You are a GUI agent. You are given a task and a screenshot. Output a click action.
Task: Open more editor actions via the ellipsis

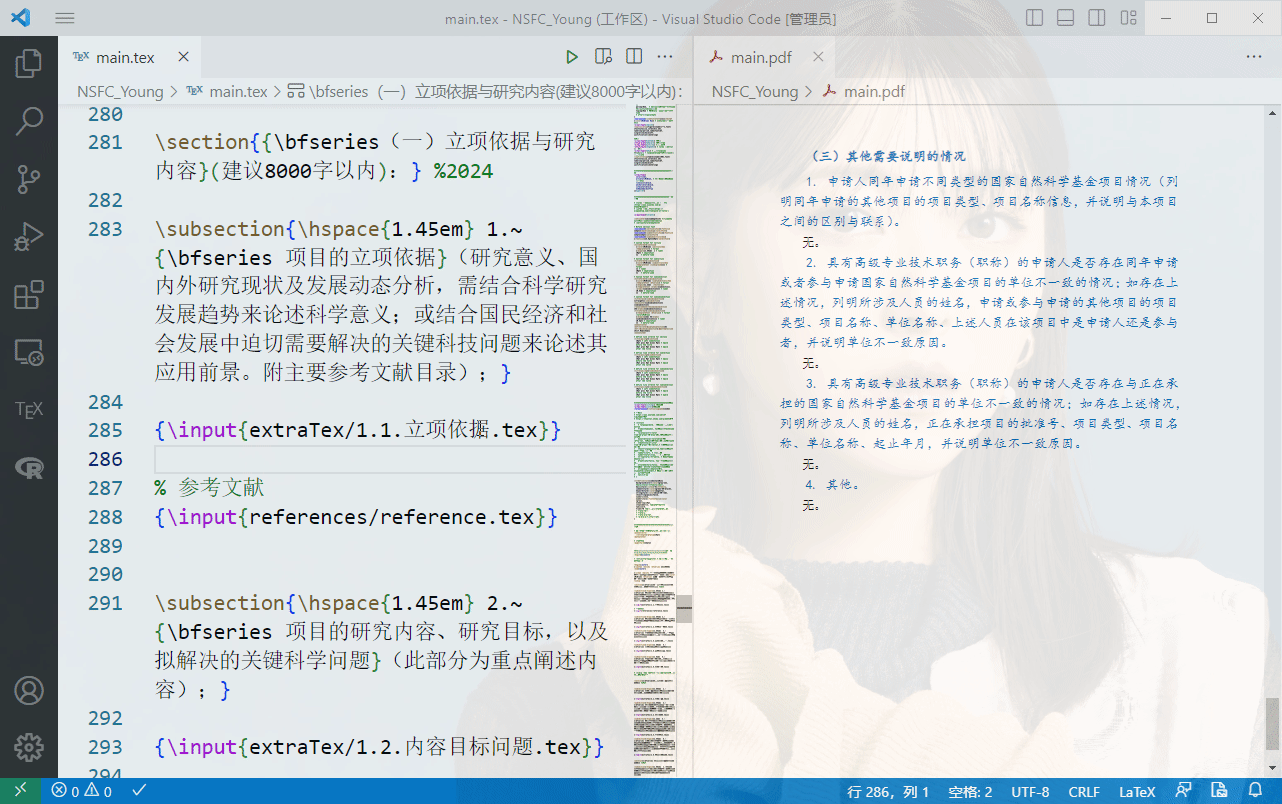point(665,56)
